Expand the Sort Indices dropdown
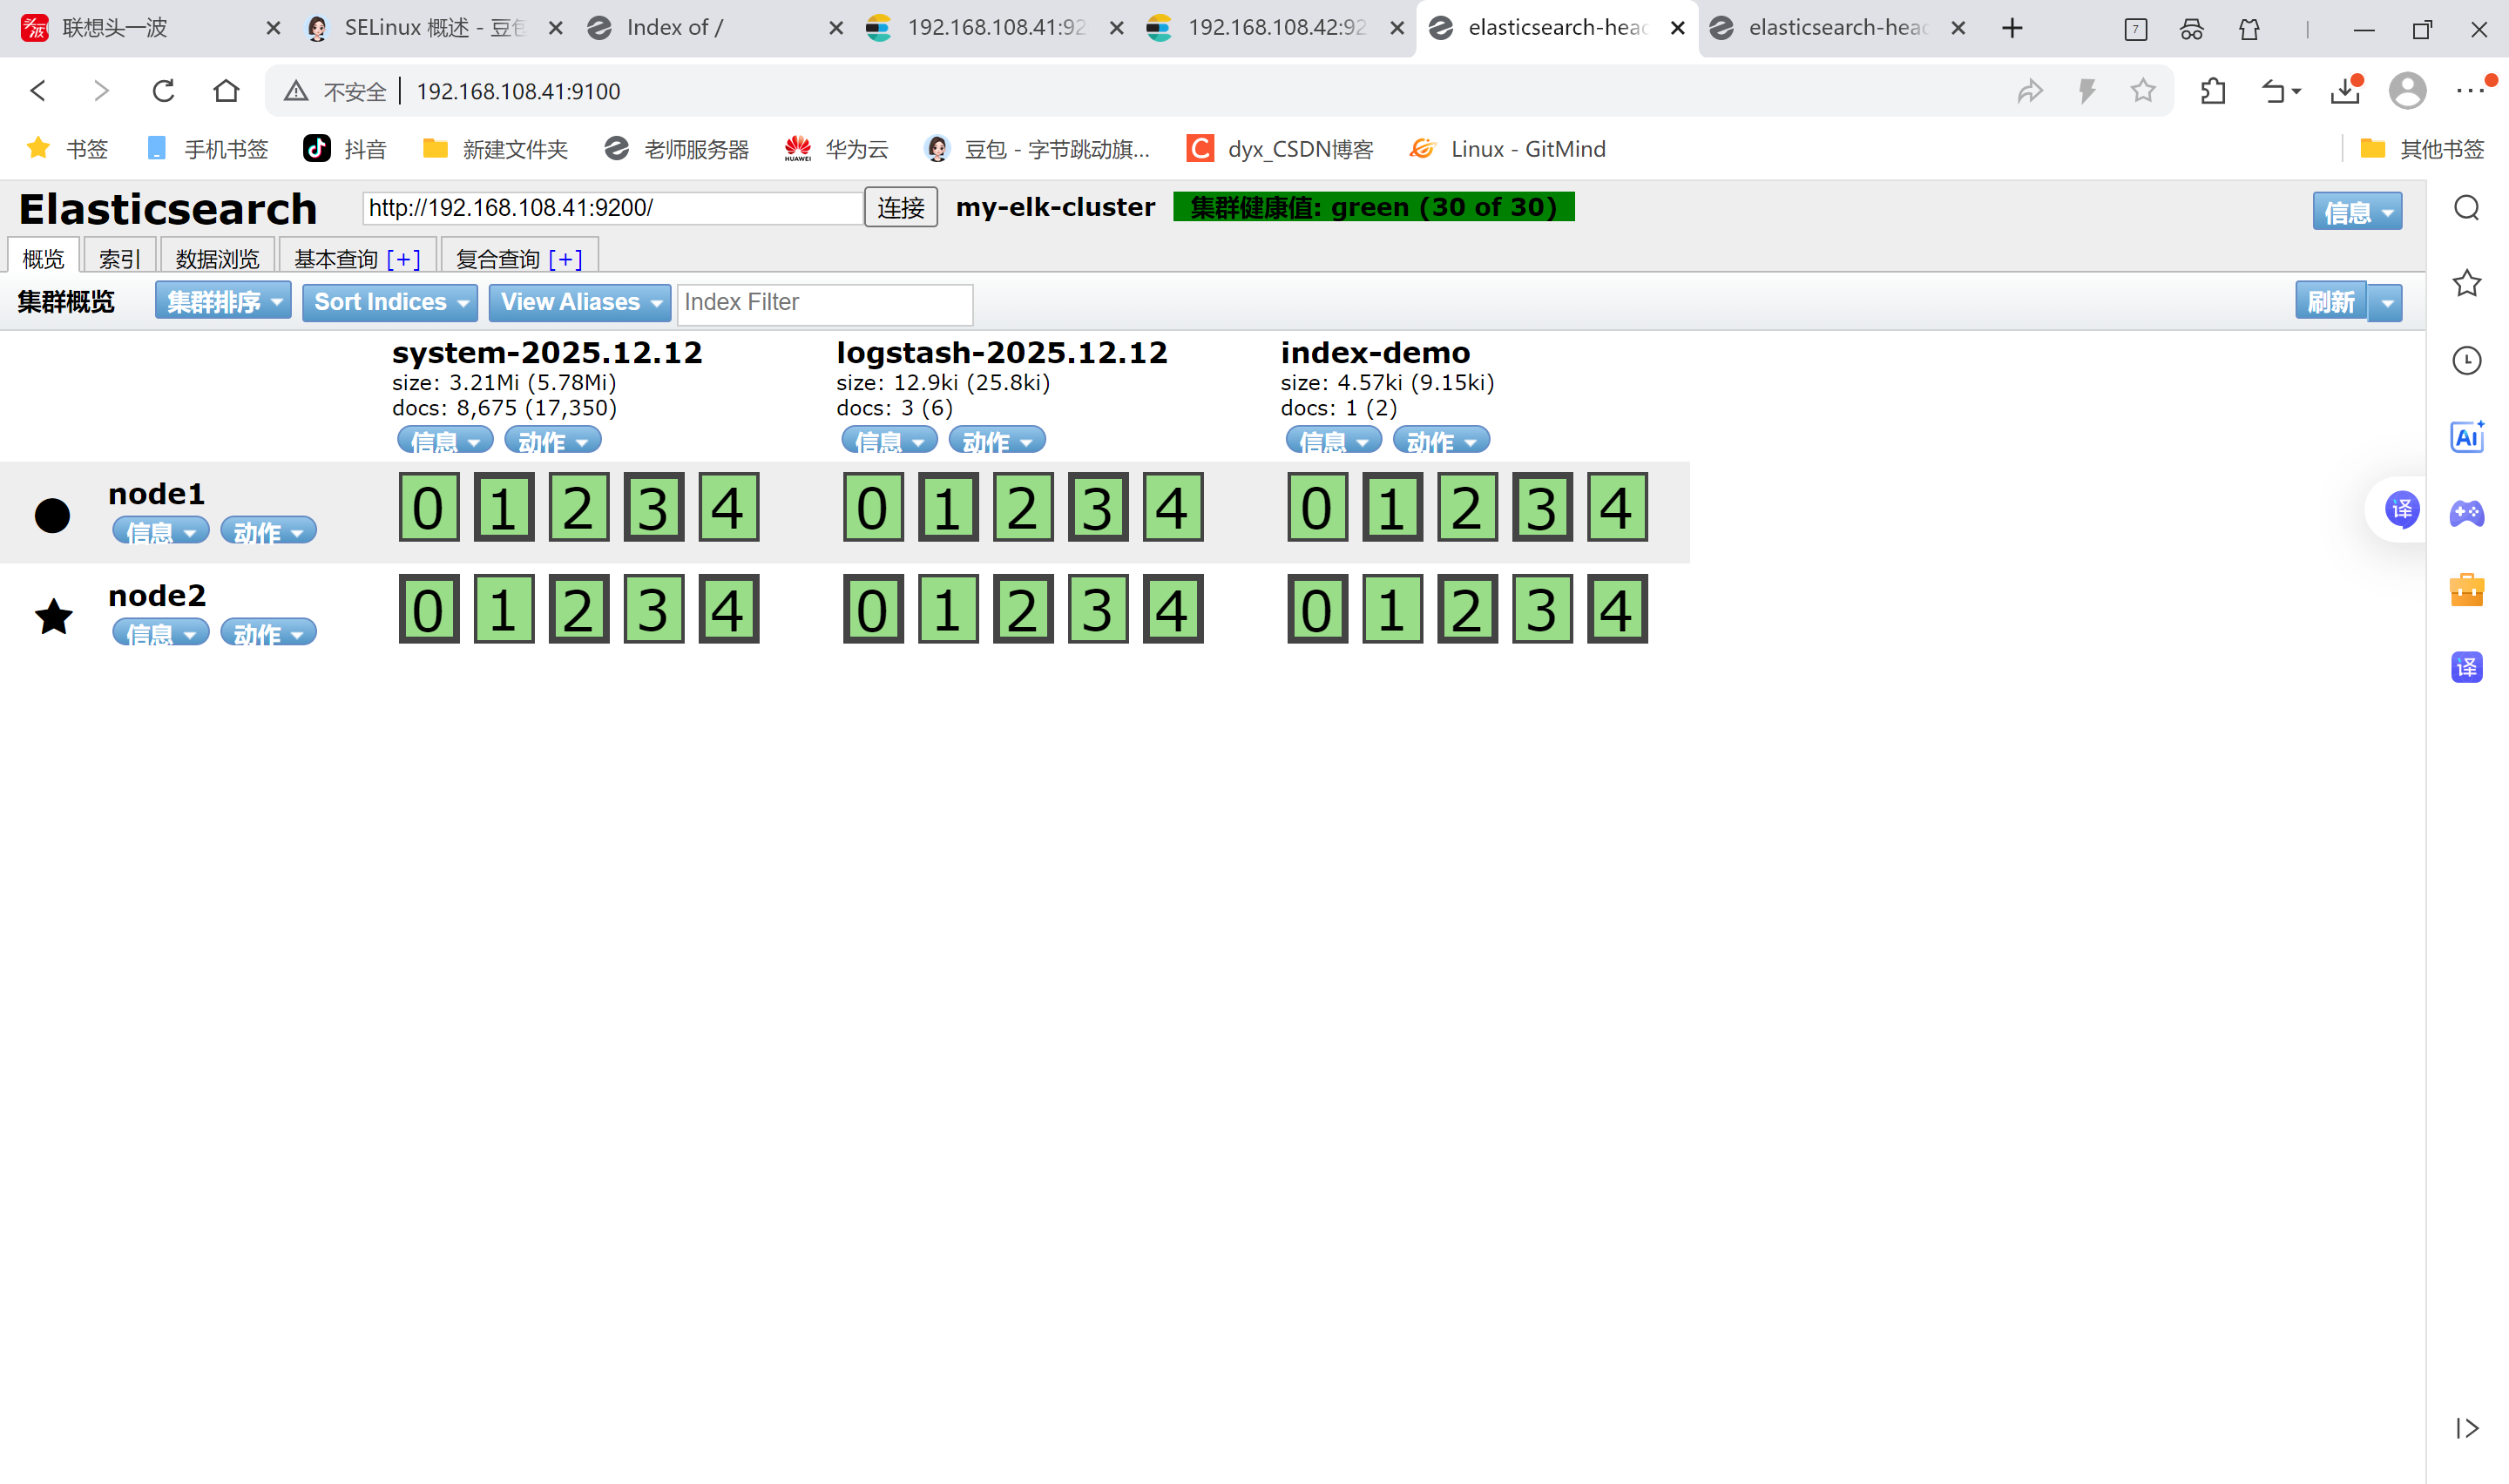The image size is (2509, 1484). [x=389, y=302]
